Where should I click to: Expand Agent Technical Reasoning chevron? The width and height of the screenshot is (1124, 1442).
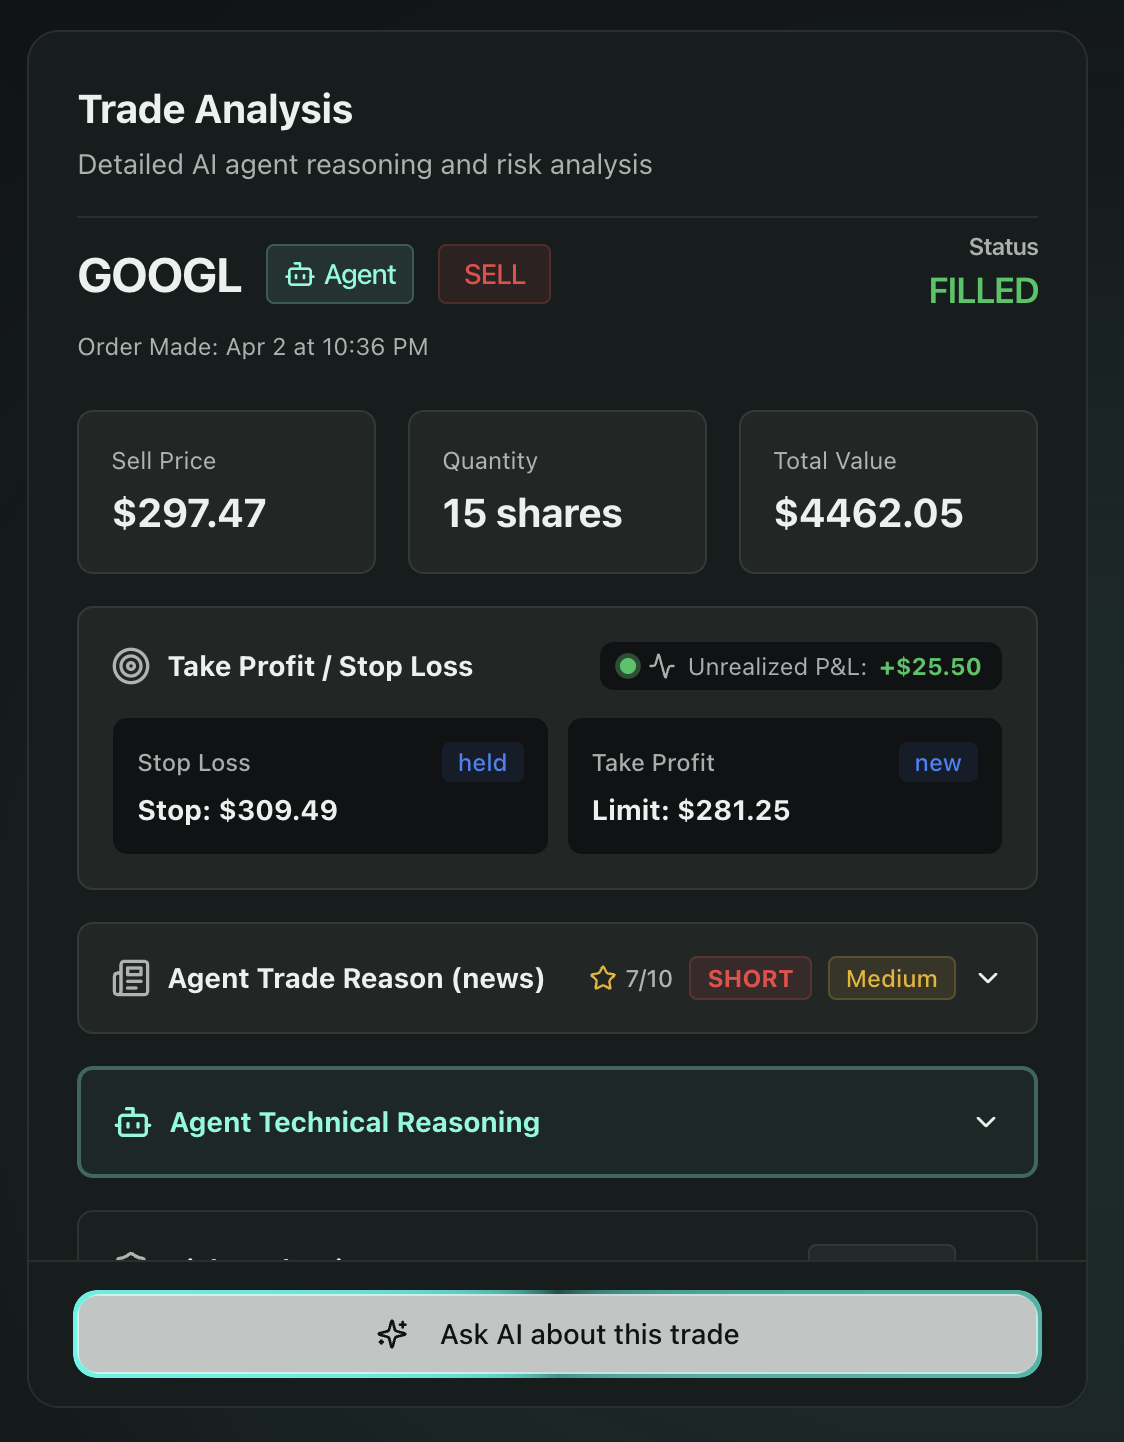[x=986, y=1122]
